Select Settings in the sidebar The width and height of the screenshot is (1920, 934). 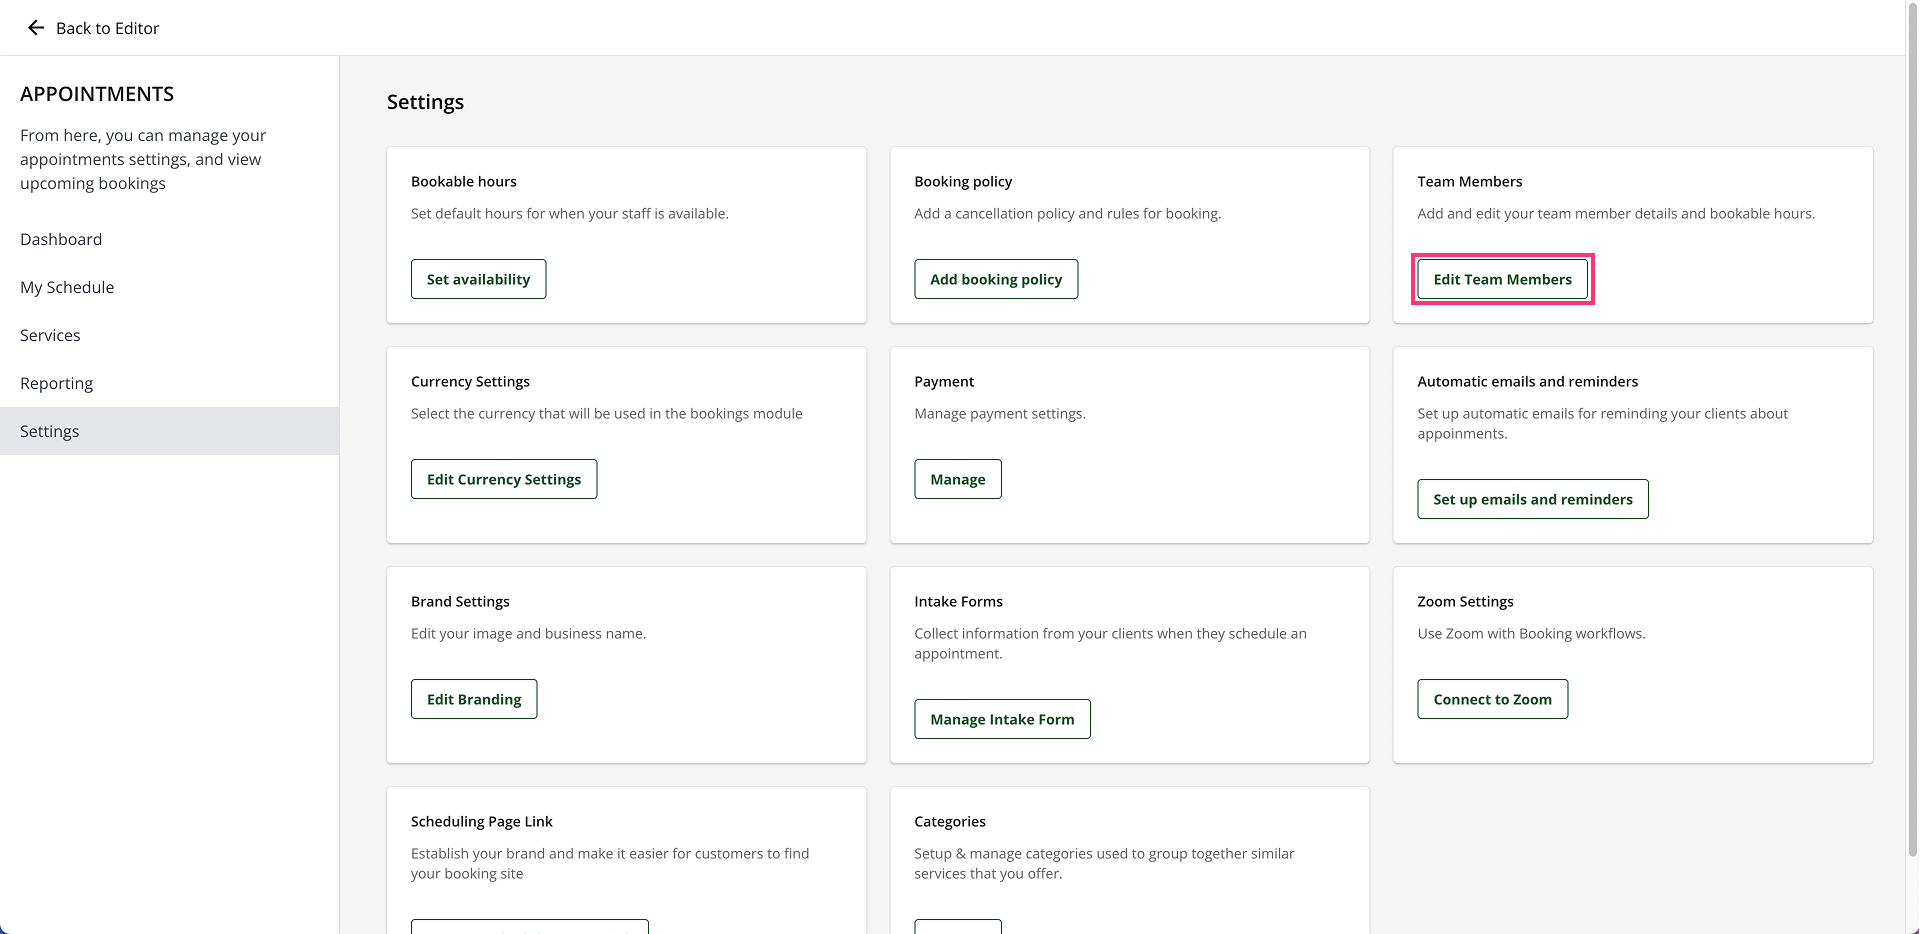click(x=50, y=431)
